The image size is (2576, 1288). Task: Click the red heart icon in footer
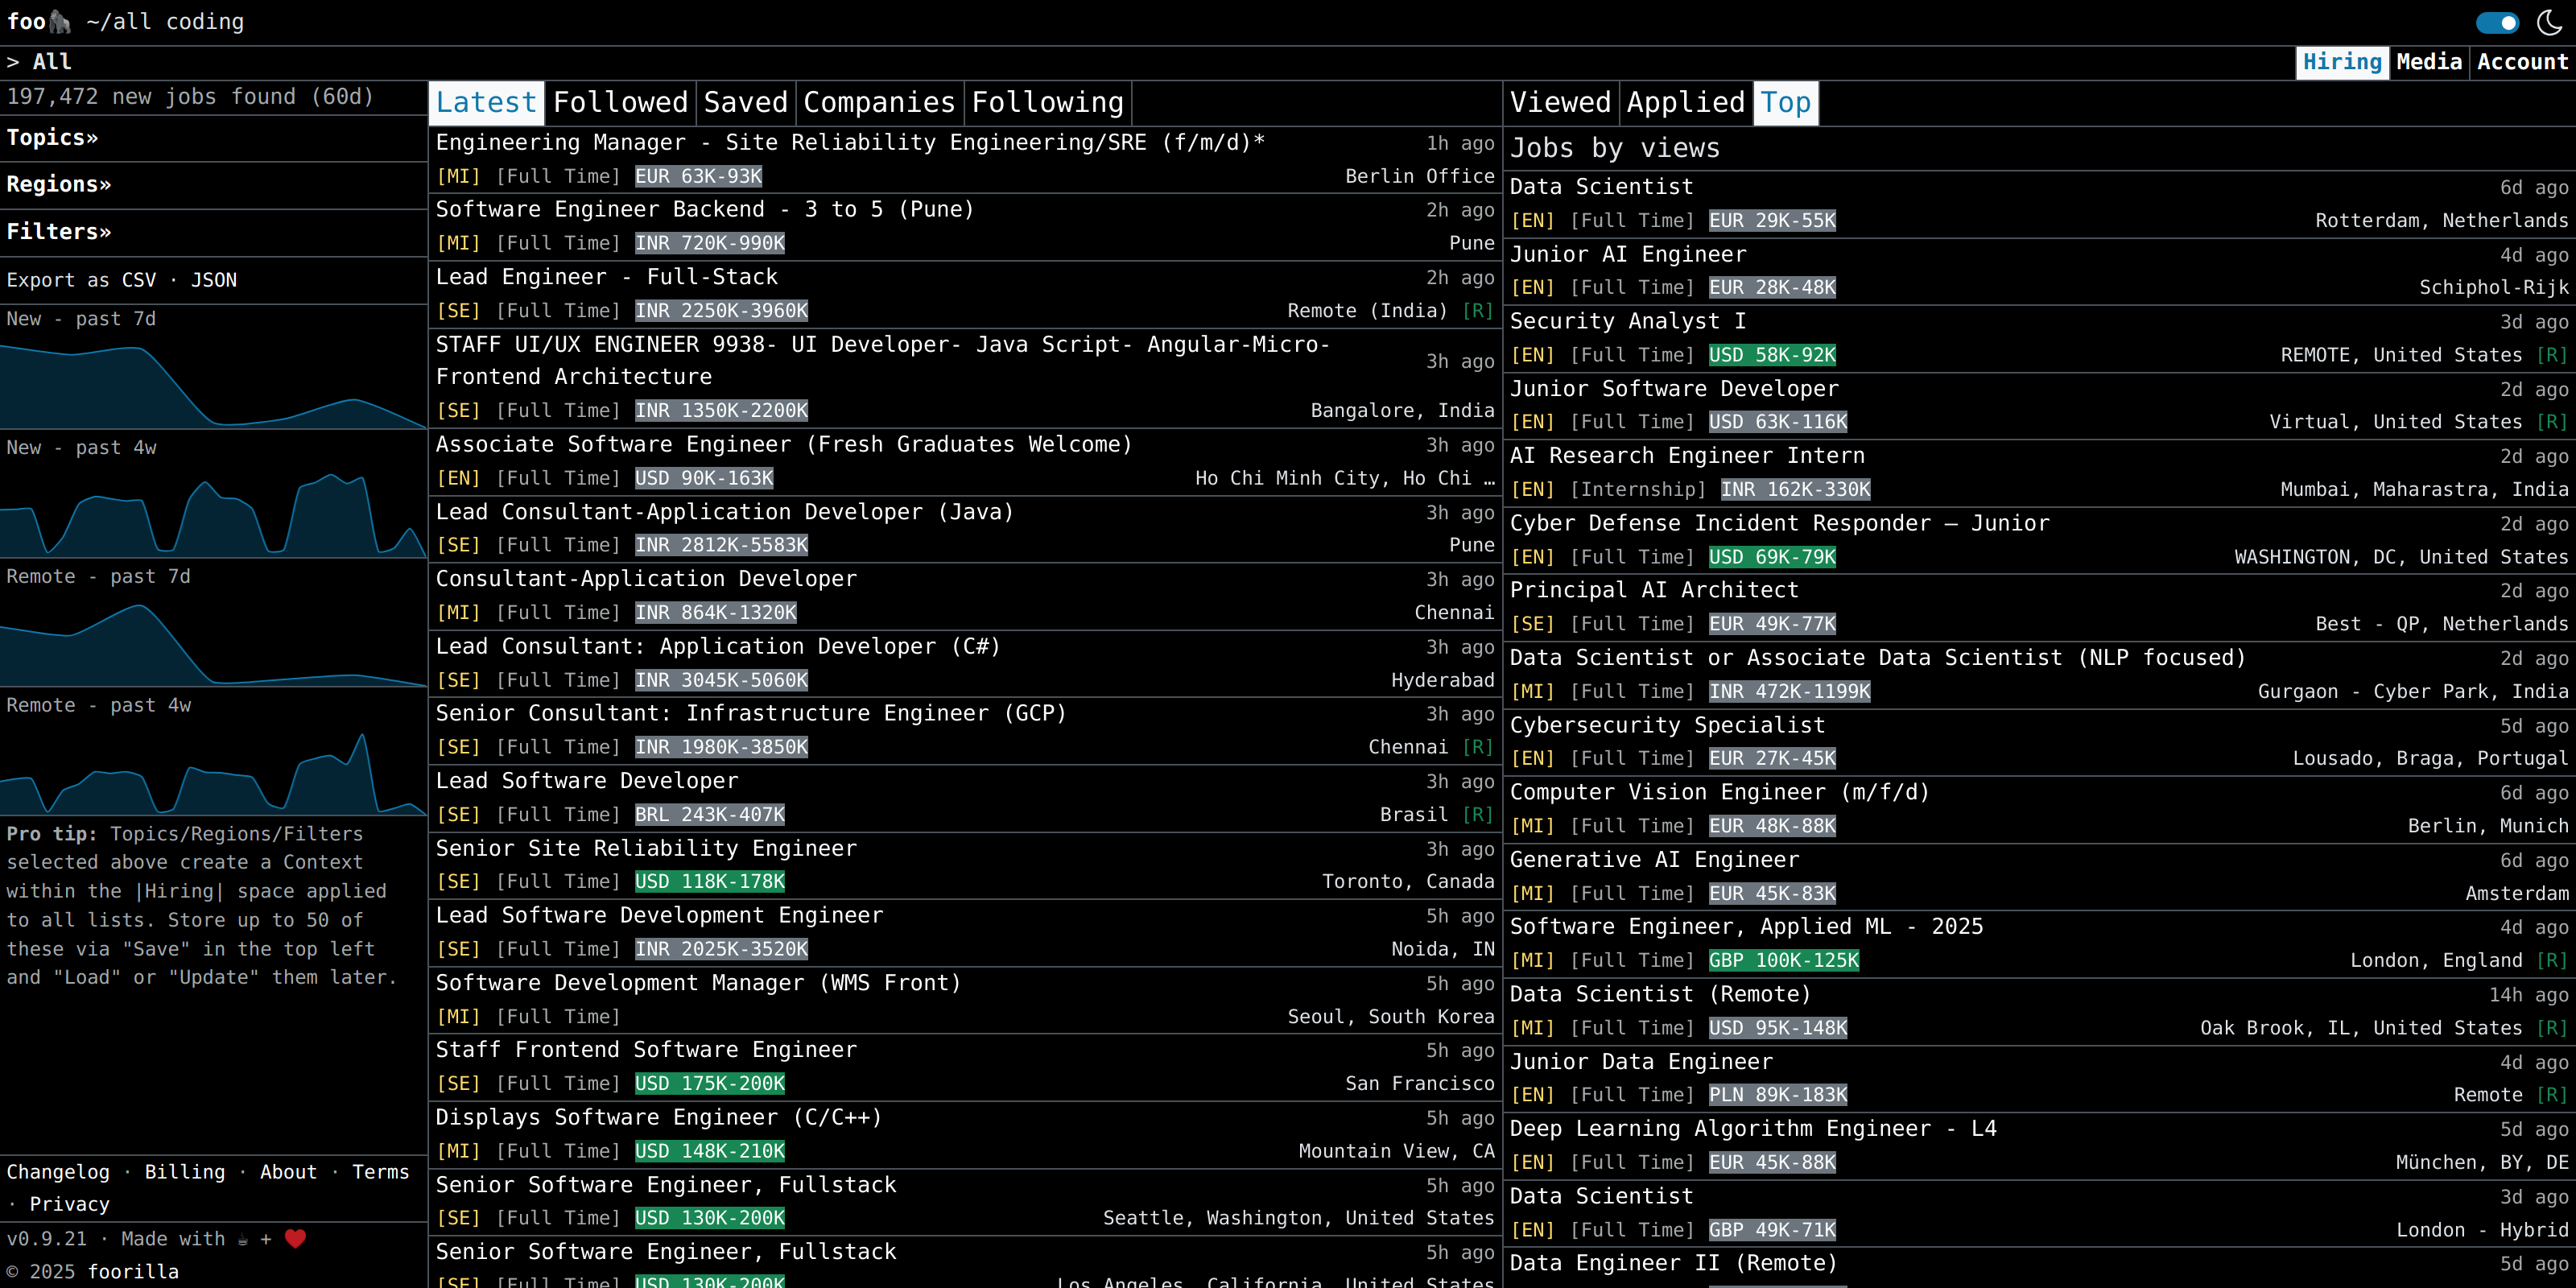tap(295, 1238)
